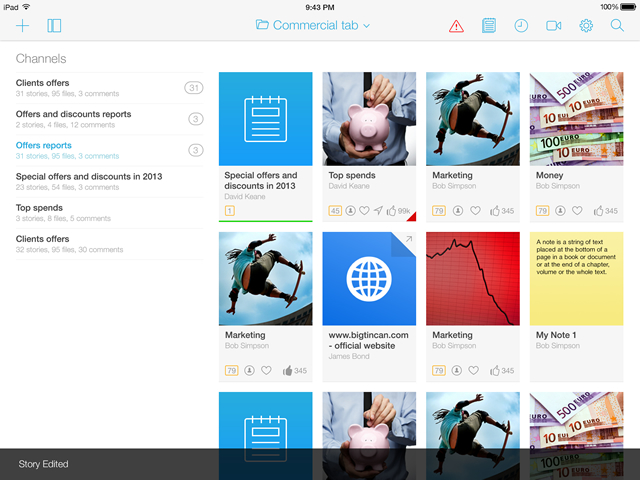Click James Bond author under bigtincan website
This screenshot has height=480, width=640.
pos(349,356)
